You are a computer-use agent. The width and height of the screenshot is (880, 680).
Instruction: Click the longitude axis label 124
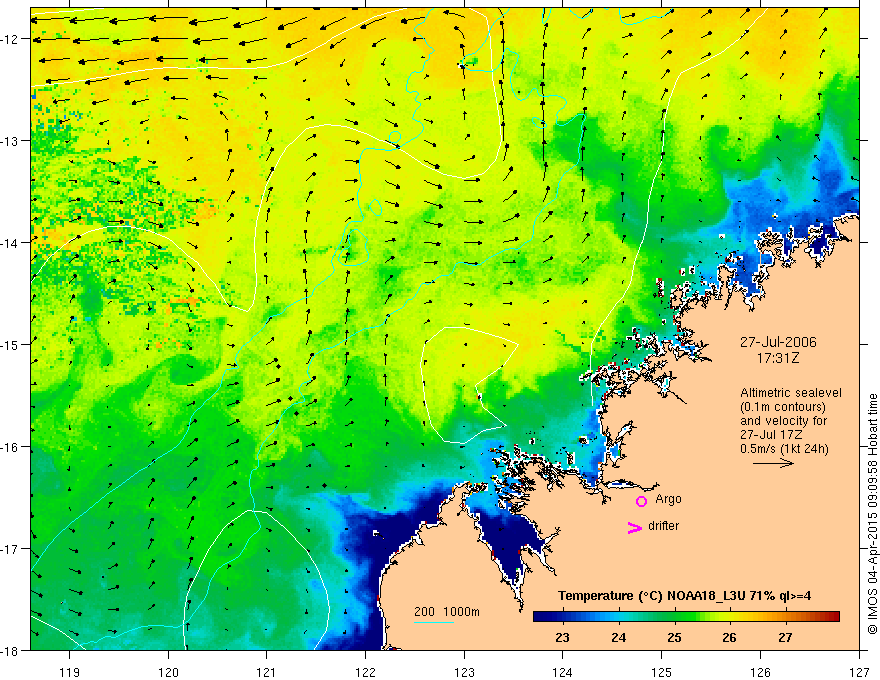(563, 672)
